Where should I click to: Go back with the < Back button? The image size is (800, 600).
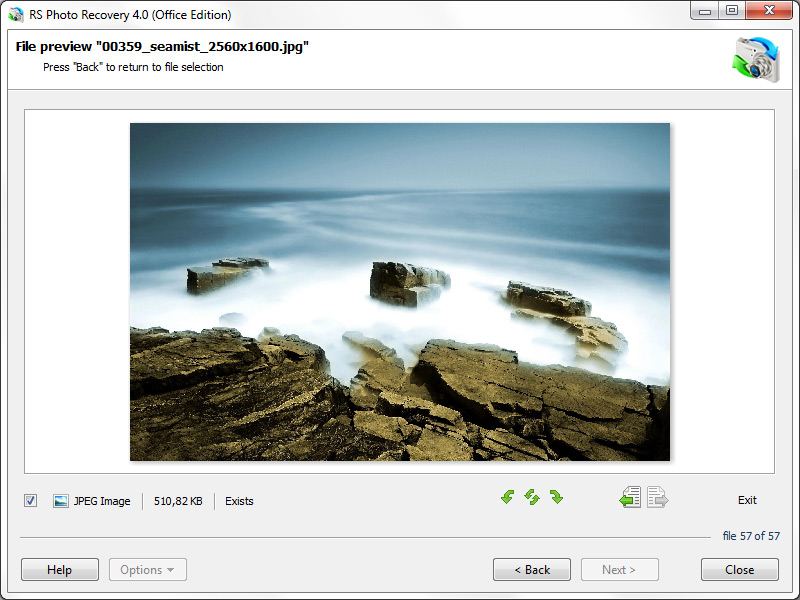(x=532, y=570)
